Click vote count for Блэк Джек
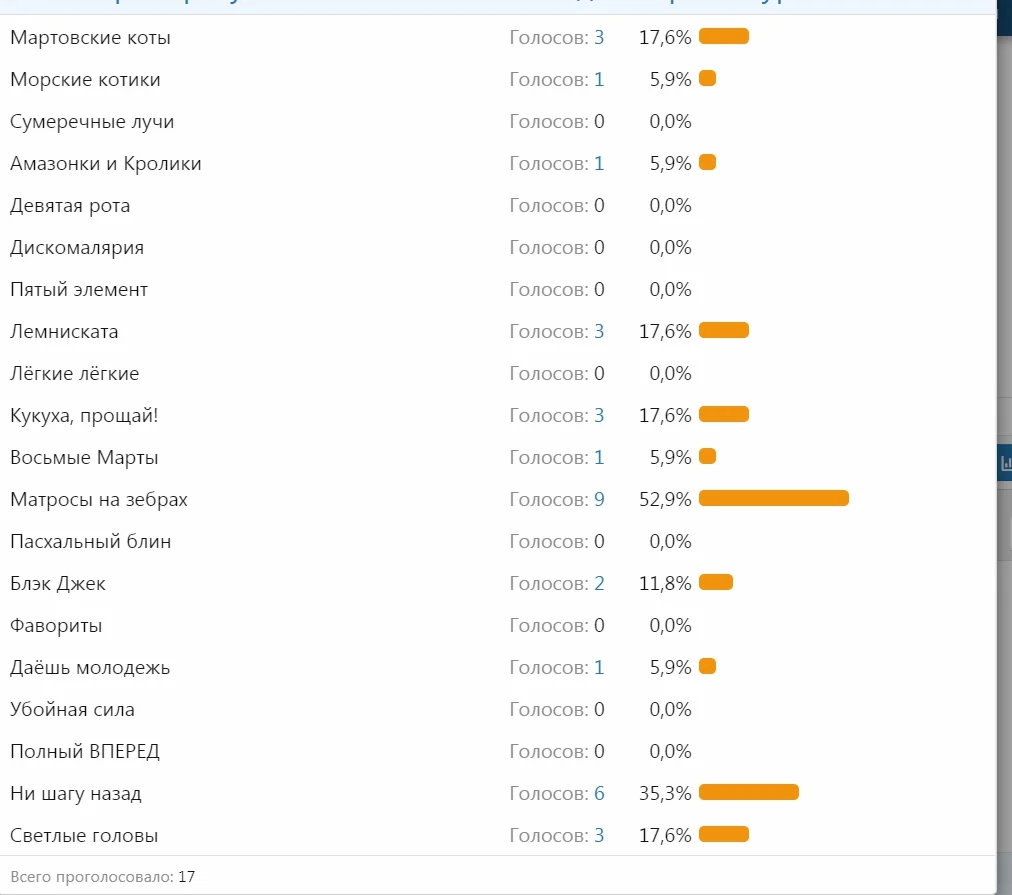Viewport: 1012px width, 895px height. pyautogui.click(x=599, y=584)
